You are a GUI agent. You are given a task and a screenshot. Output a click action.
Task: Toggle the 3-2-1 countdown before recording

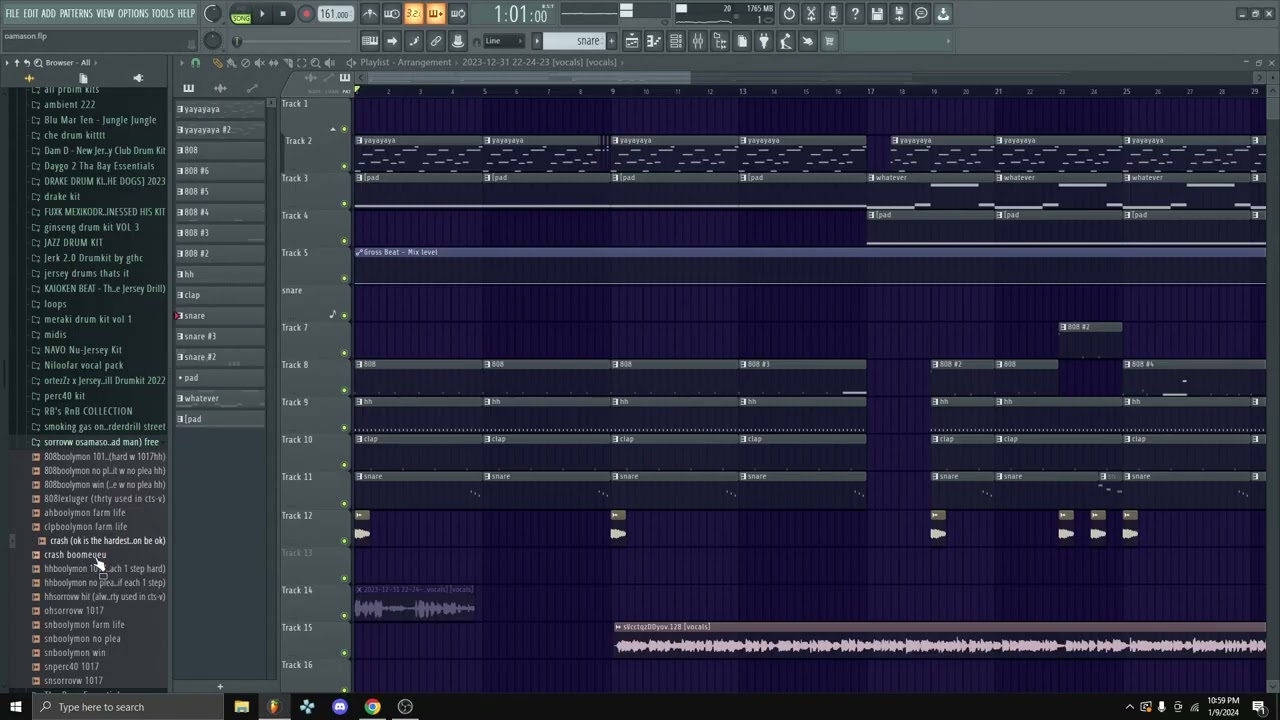pos(414,14)
